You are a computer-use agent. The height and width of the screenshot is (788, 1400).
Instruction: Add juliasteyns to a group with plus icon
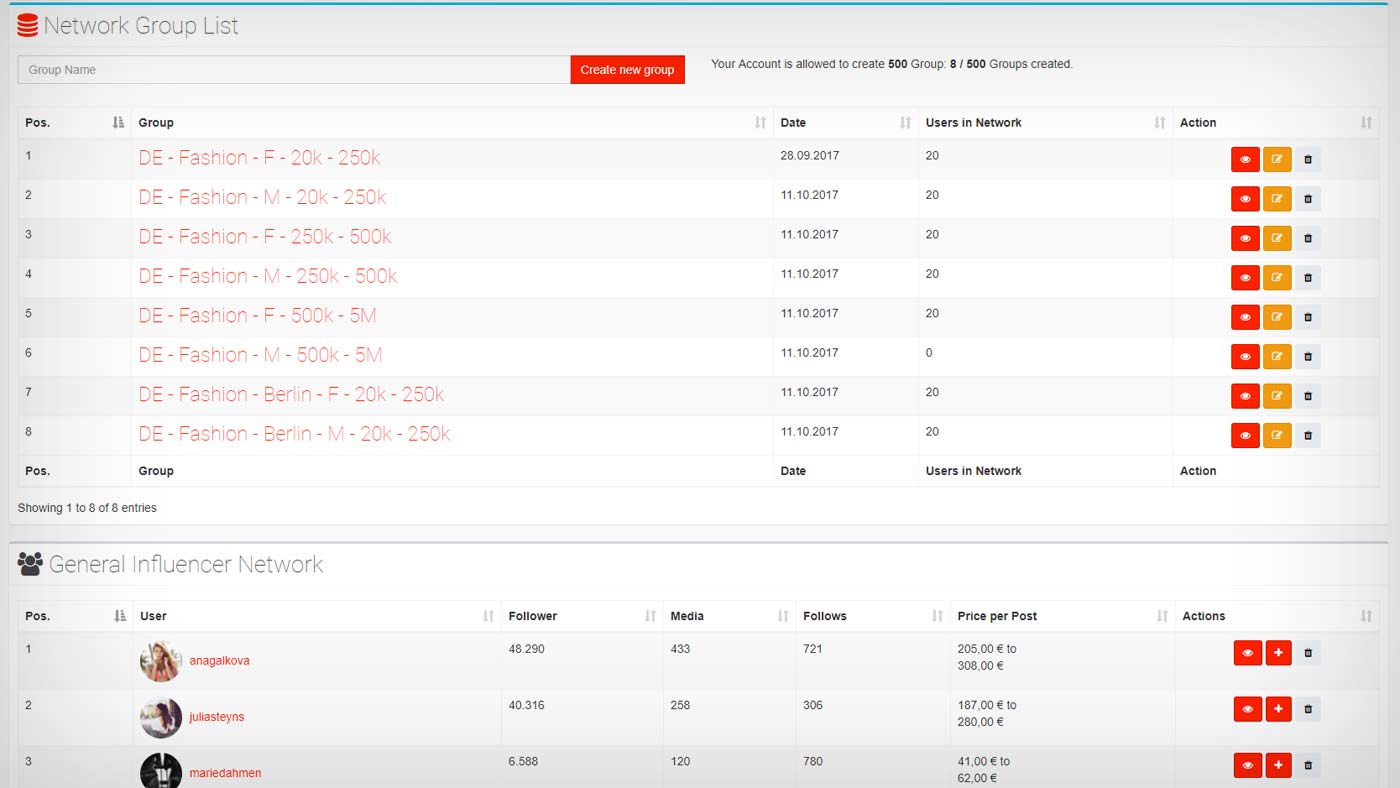(x=1279, y=710)
